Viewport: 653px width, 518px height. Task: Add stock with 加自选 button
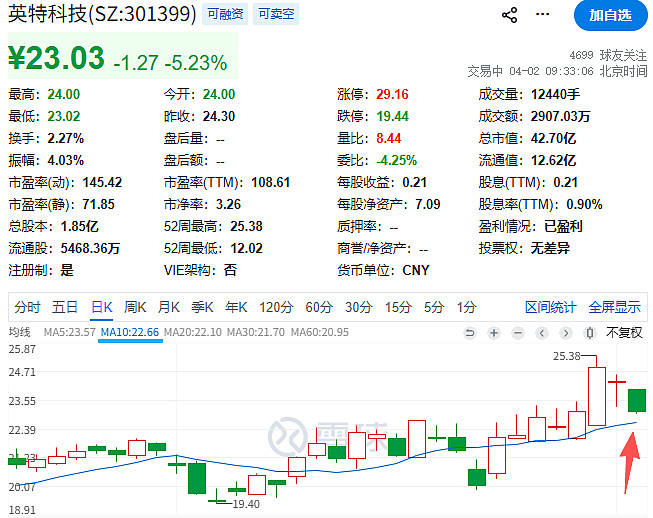pyautogui.click(x=611, y=15)
